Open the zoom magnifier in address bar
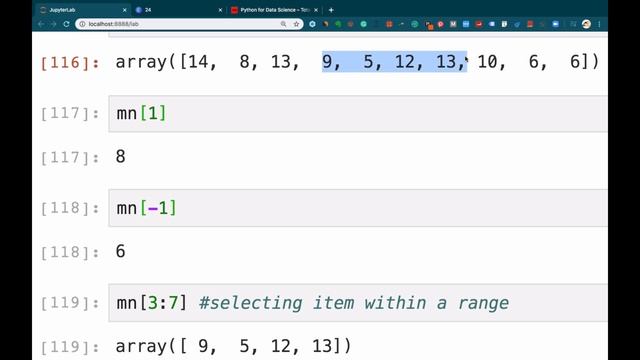 click(x=283, y=24)
